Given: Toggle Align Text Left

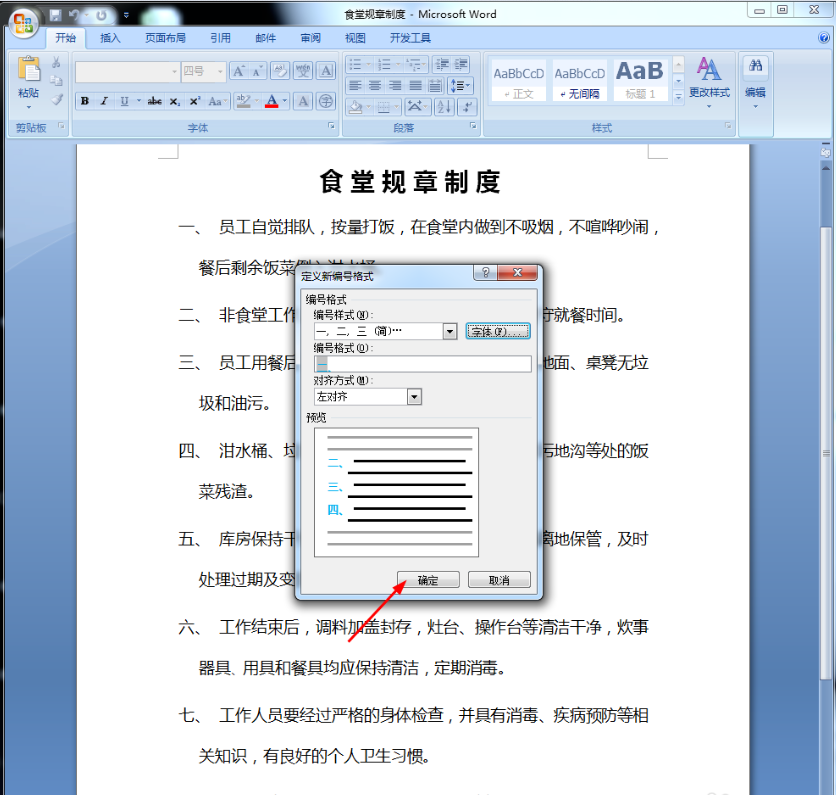Looking at the screenshot, I should [355, 85].
